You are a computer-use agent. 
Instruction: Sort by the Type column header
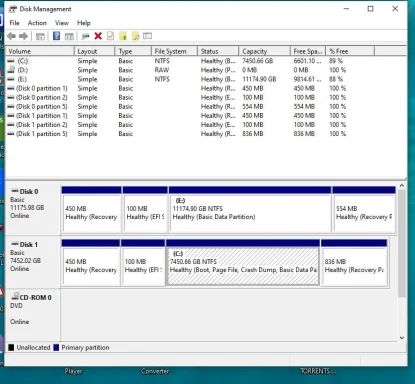(x=133, y=51)
